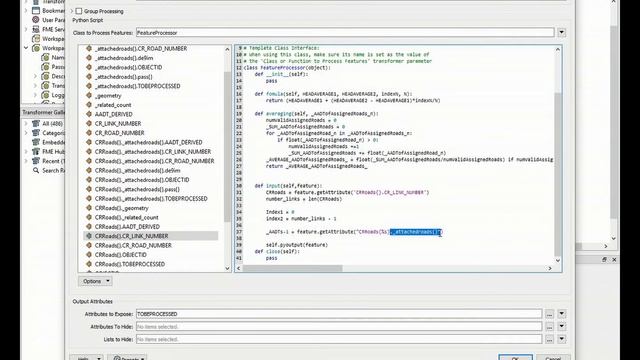Click icon beside CRRoads{}._attachedroads{}.CR_LINK_NUMBER
640x360 pixels.
tap(89, 151)
